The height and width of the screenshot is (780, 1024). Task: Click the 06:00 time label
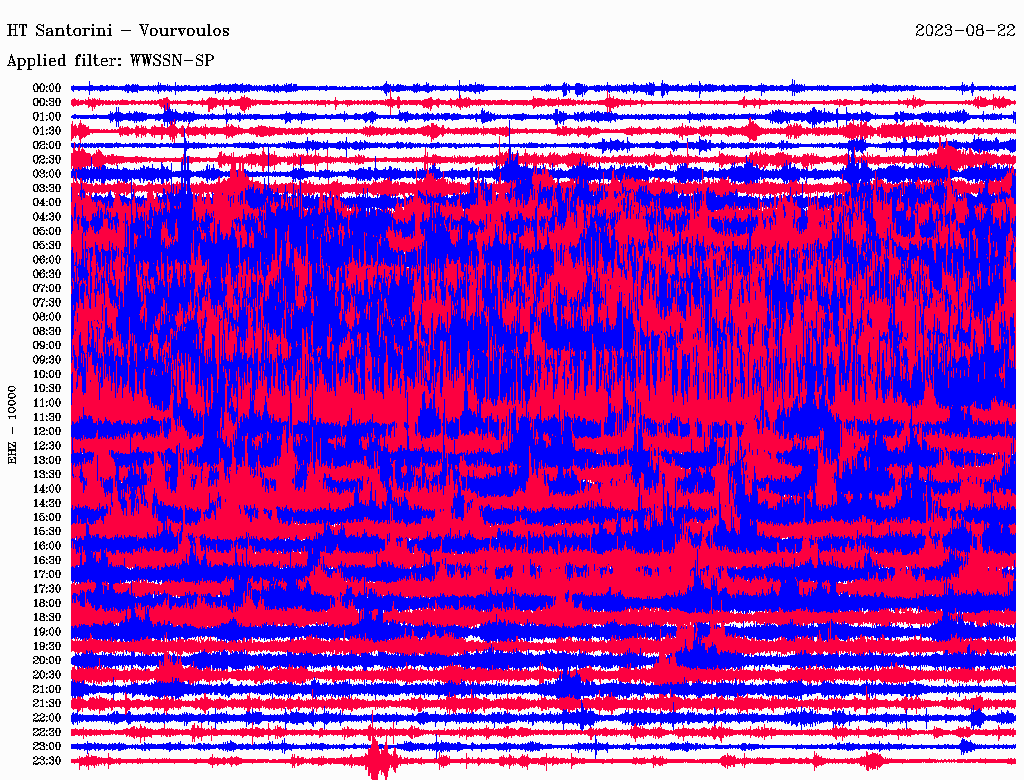coord(47,259)
